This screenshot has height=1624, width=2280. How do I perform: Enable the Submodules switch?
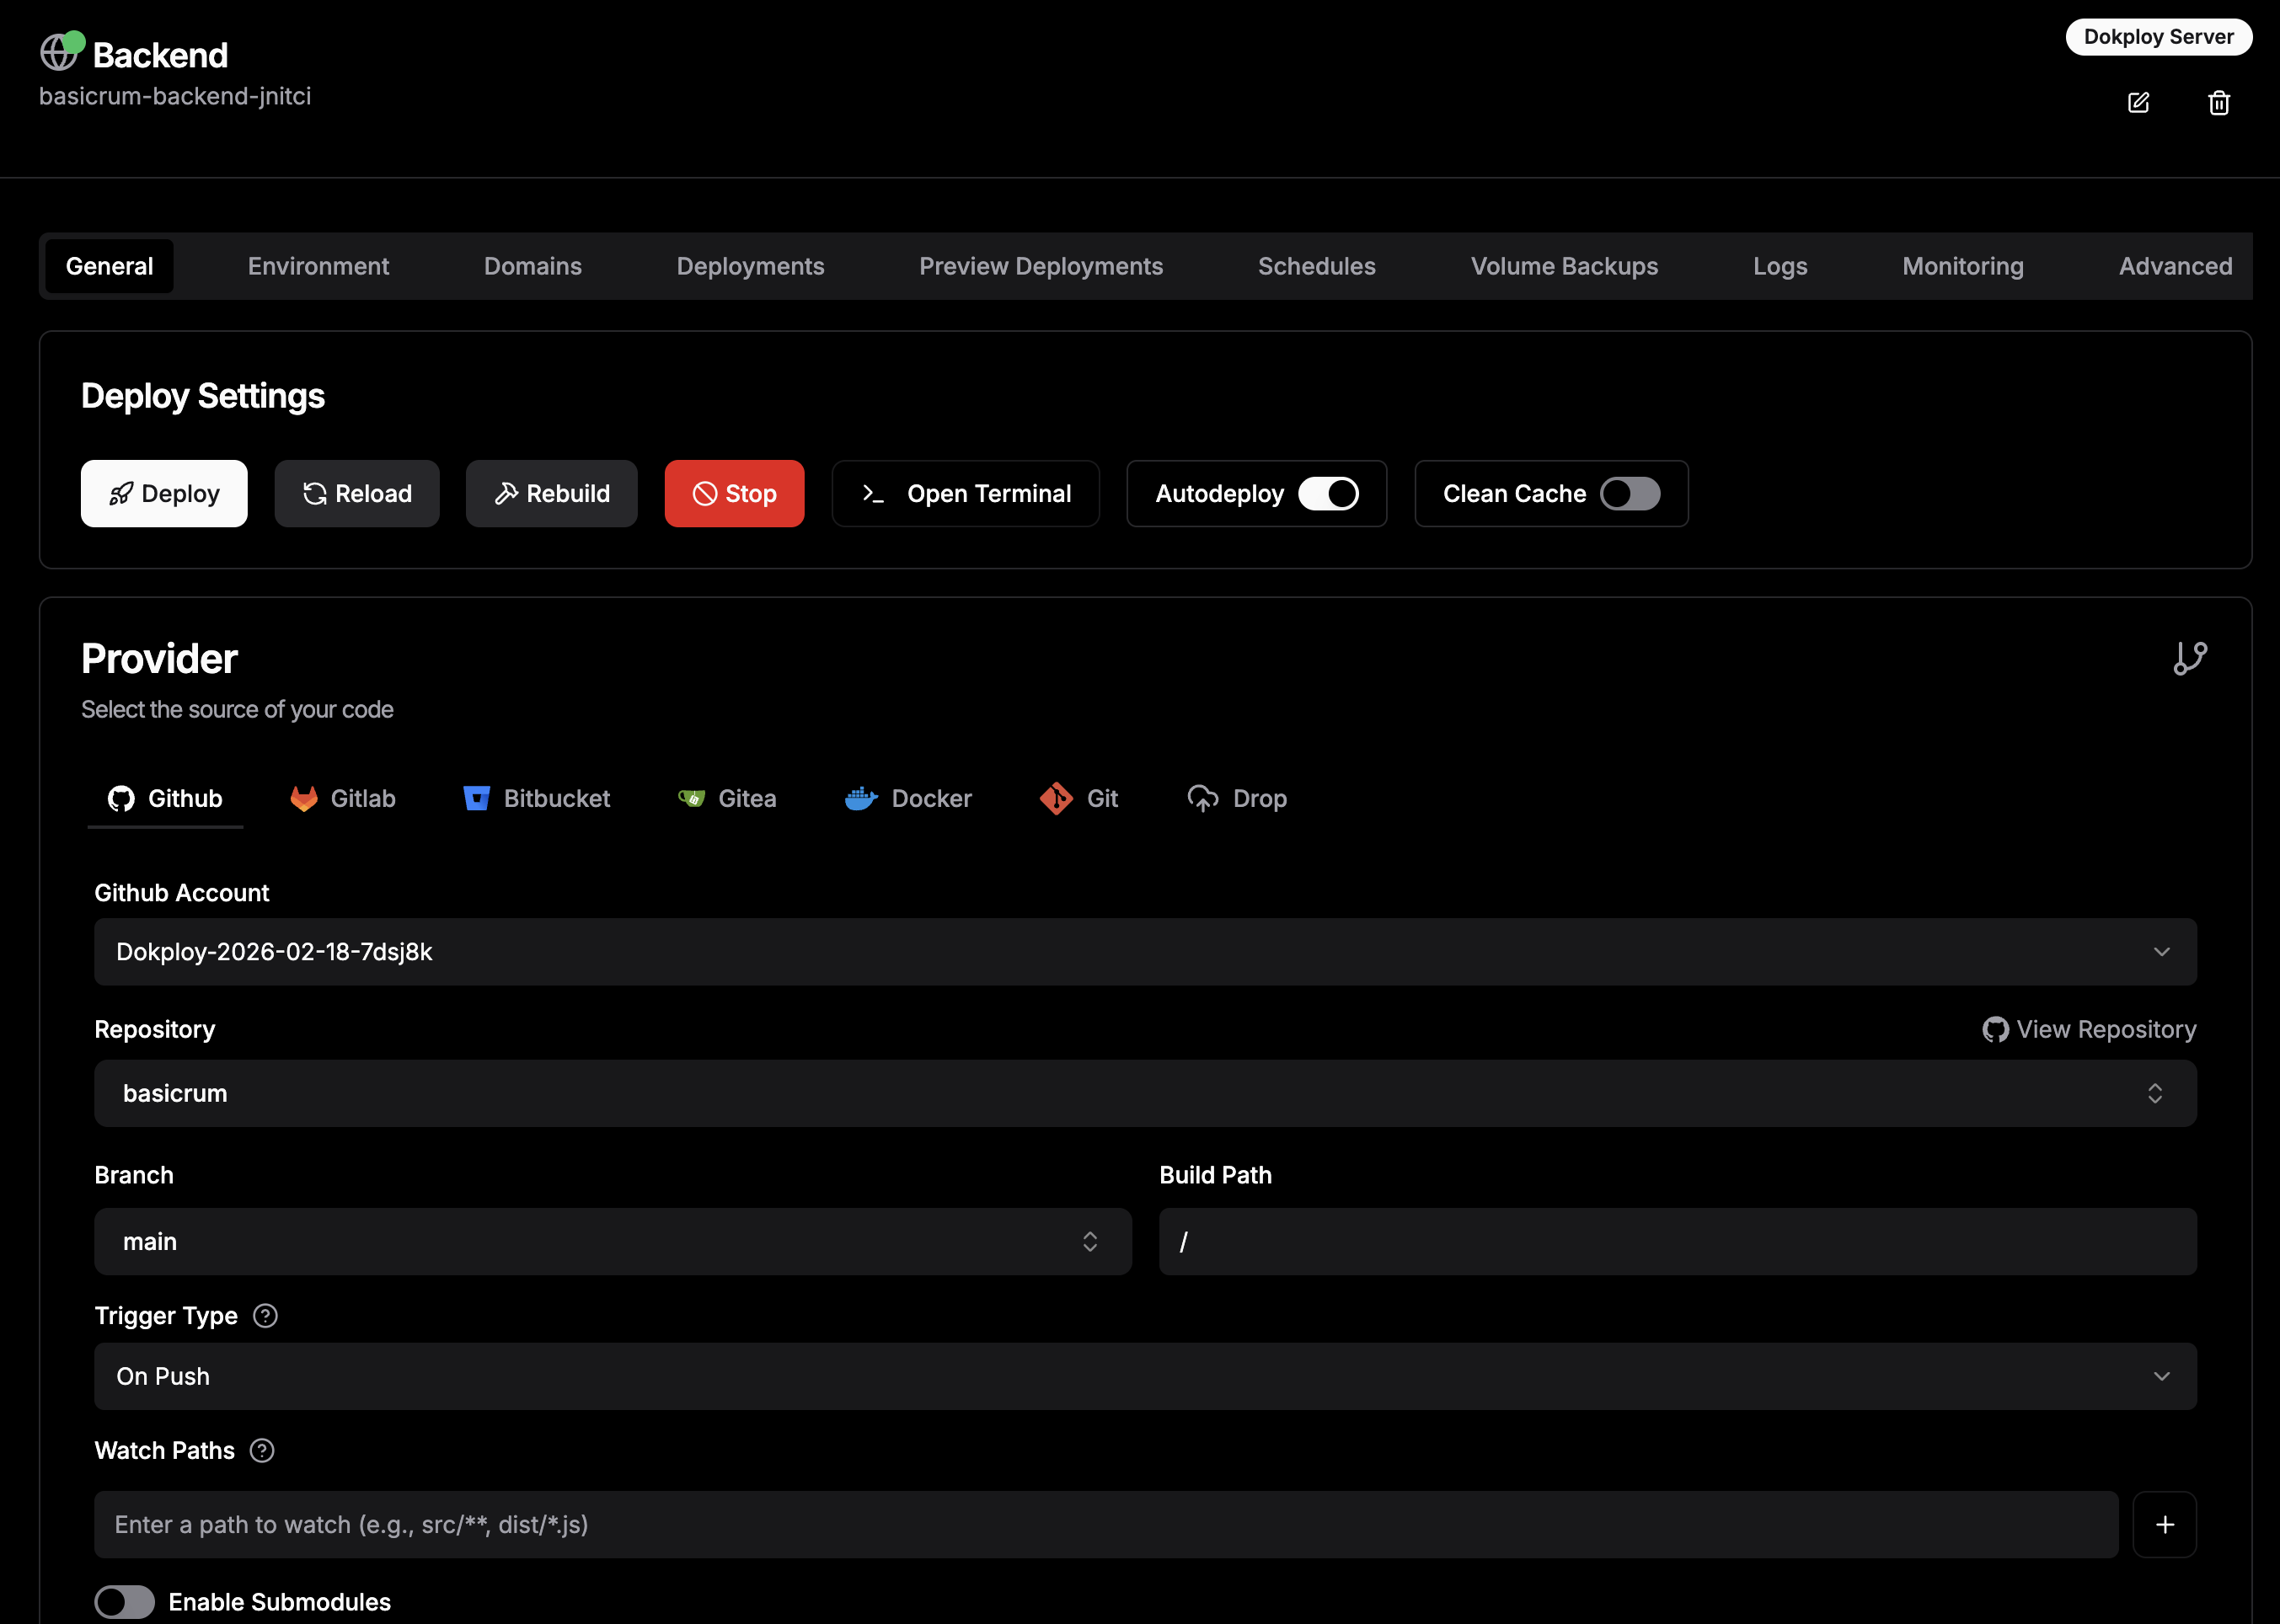tap(125, 1602)
